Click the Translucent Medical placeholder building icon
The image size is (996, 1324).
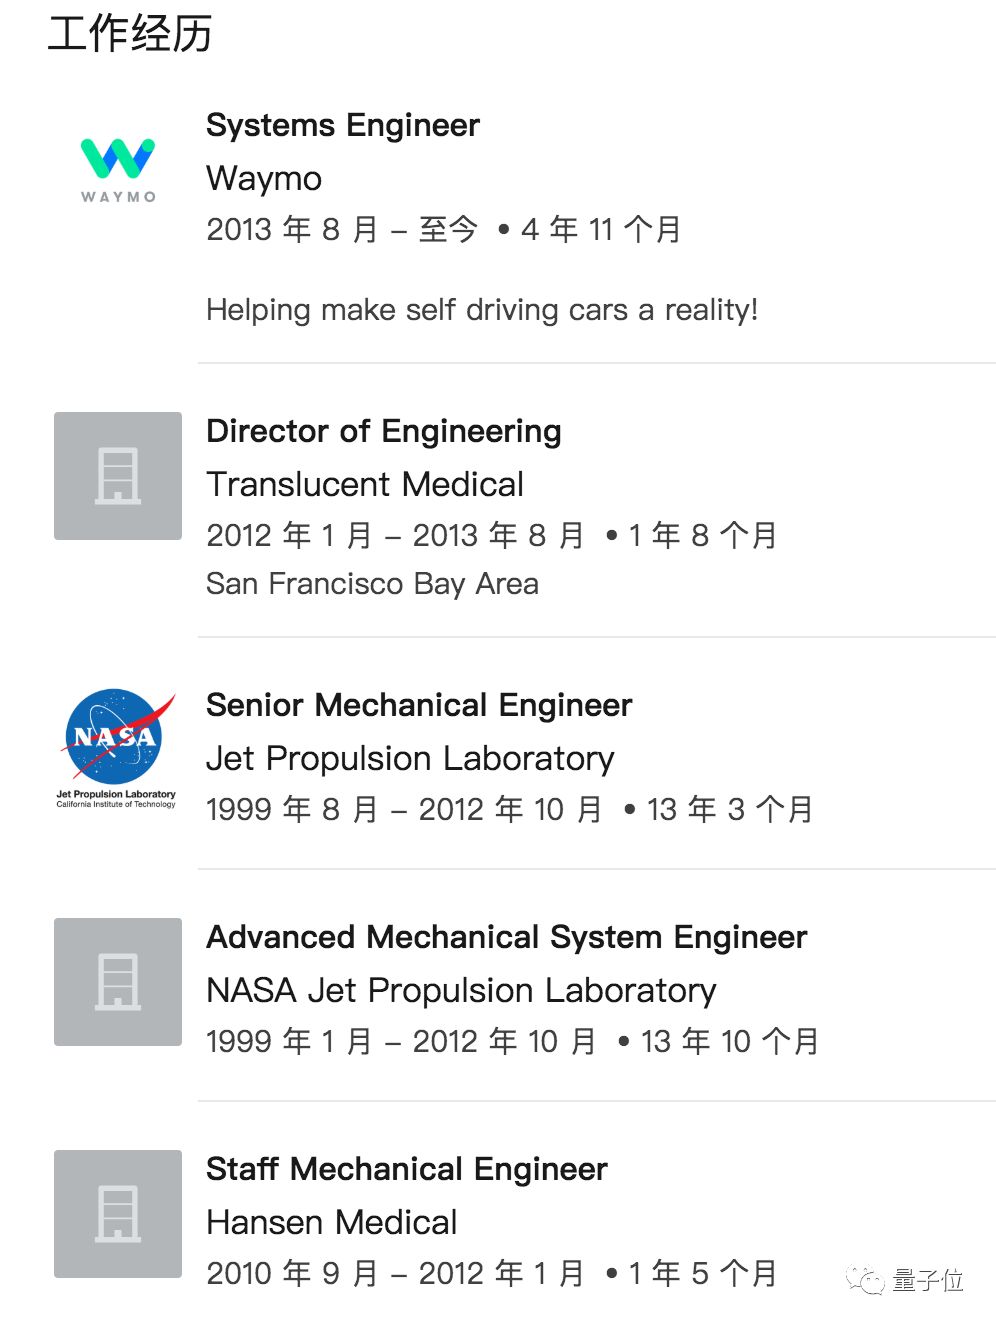tap(118, 476)
